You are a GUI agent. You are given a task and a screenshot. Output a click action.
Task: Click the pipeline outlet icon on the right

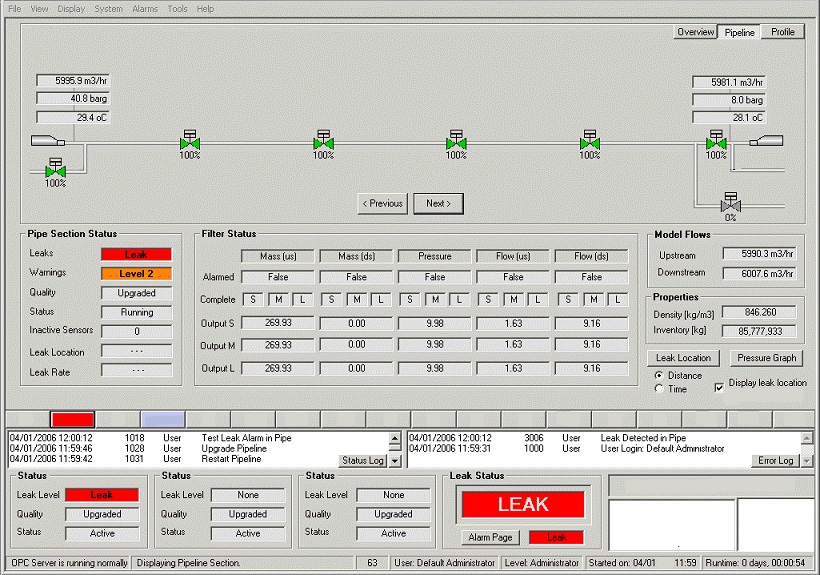(x=766, y=141)
